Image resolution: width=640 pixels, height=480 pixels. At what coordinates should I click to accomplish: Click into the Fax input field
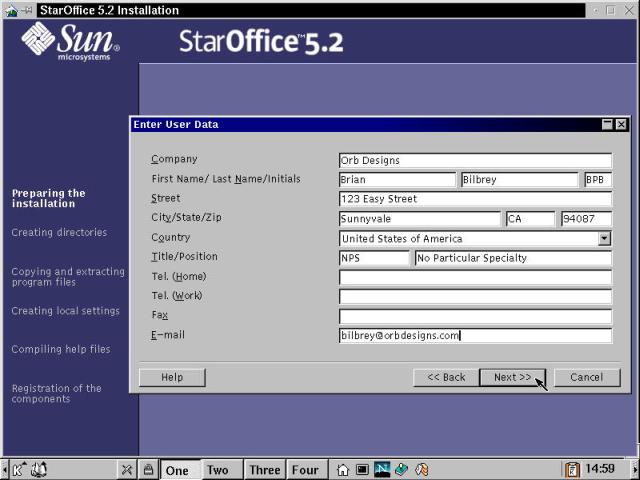point(475,316)
